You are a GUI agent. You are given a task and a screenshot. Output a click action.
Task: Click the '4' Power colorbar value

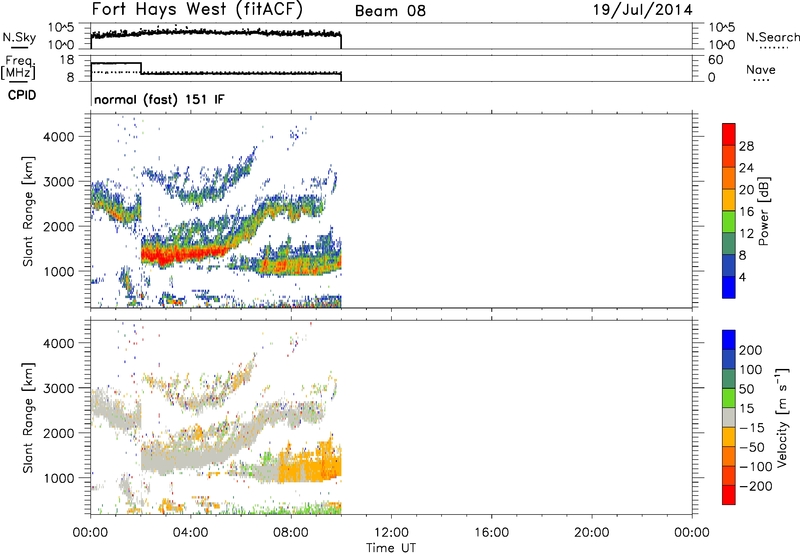click(742, 277)
